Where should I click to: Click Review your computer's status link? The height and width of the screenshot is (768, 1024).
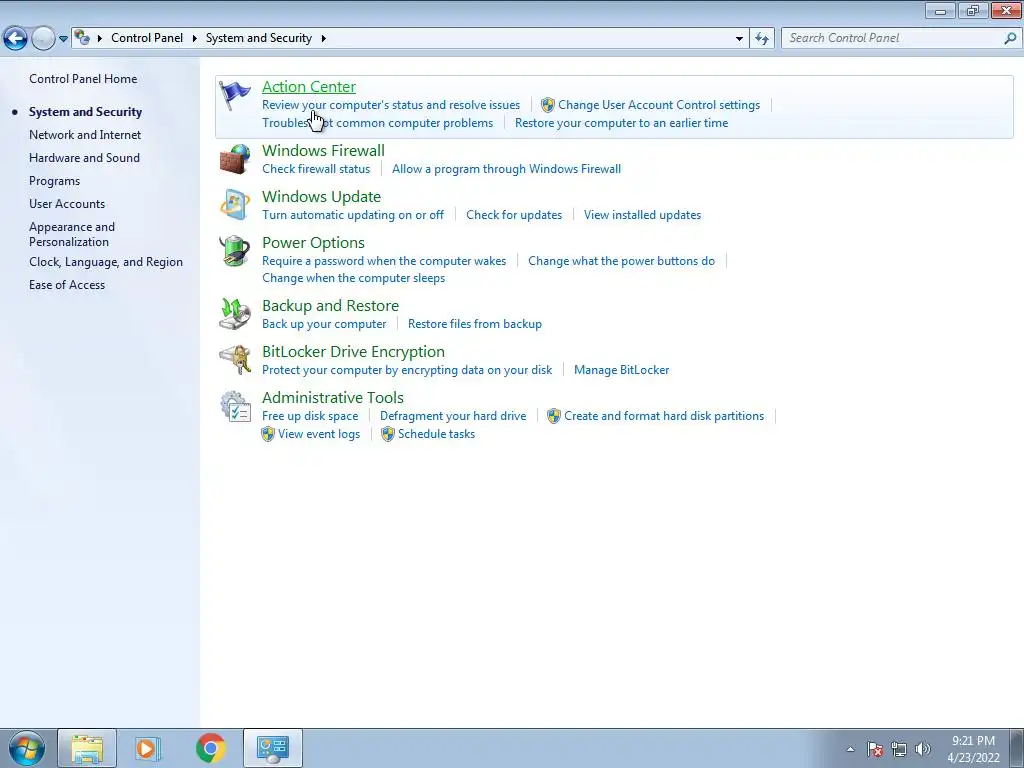pos(391,105)
